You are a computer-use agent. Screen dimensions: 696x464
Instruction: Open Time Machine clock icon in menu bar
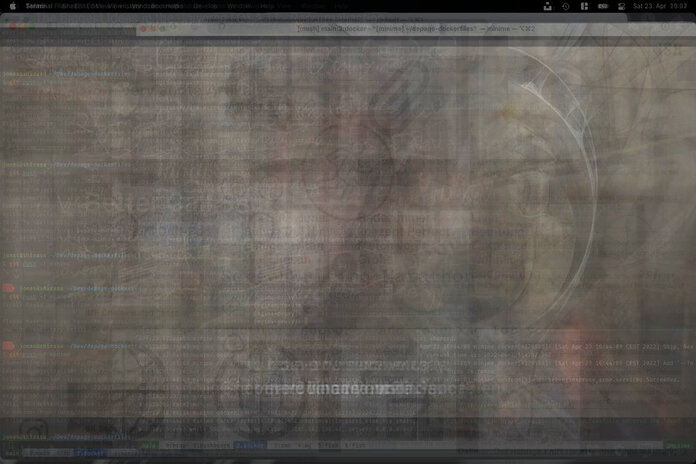pos(566,6)
